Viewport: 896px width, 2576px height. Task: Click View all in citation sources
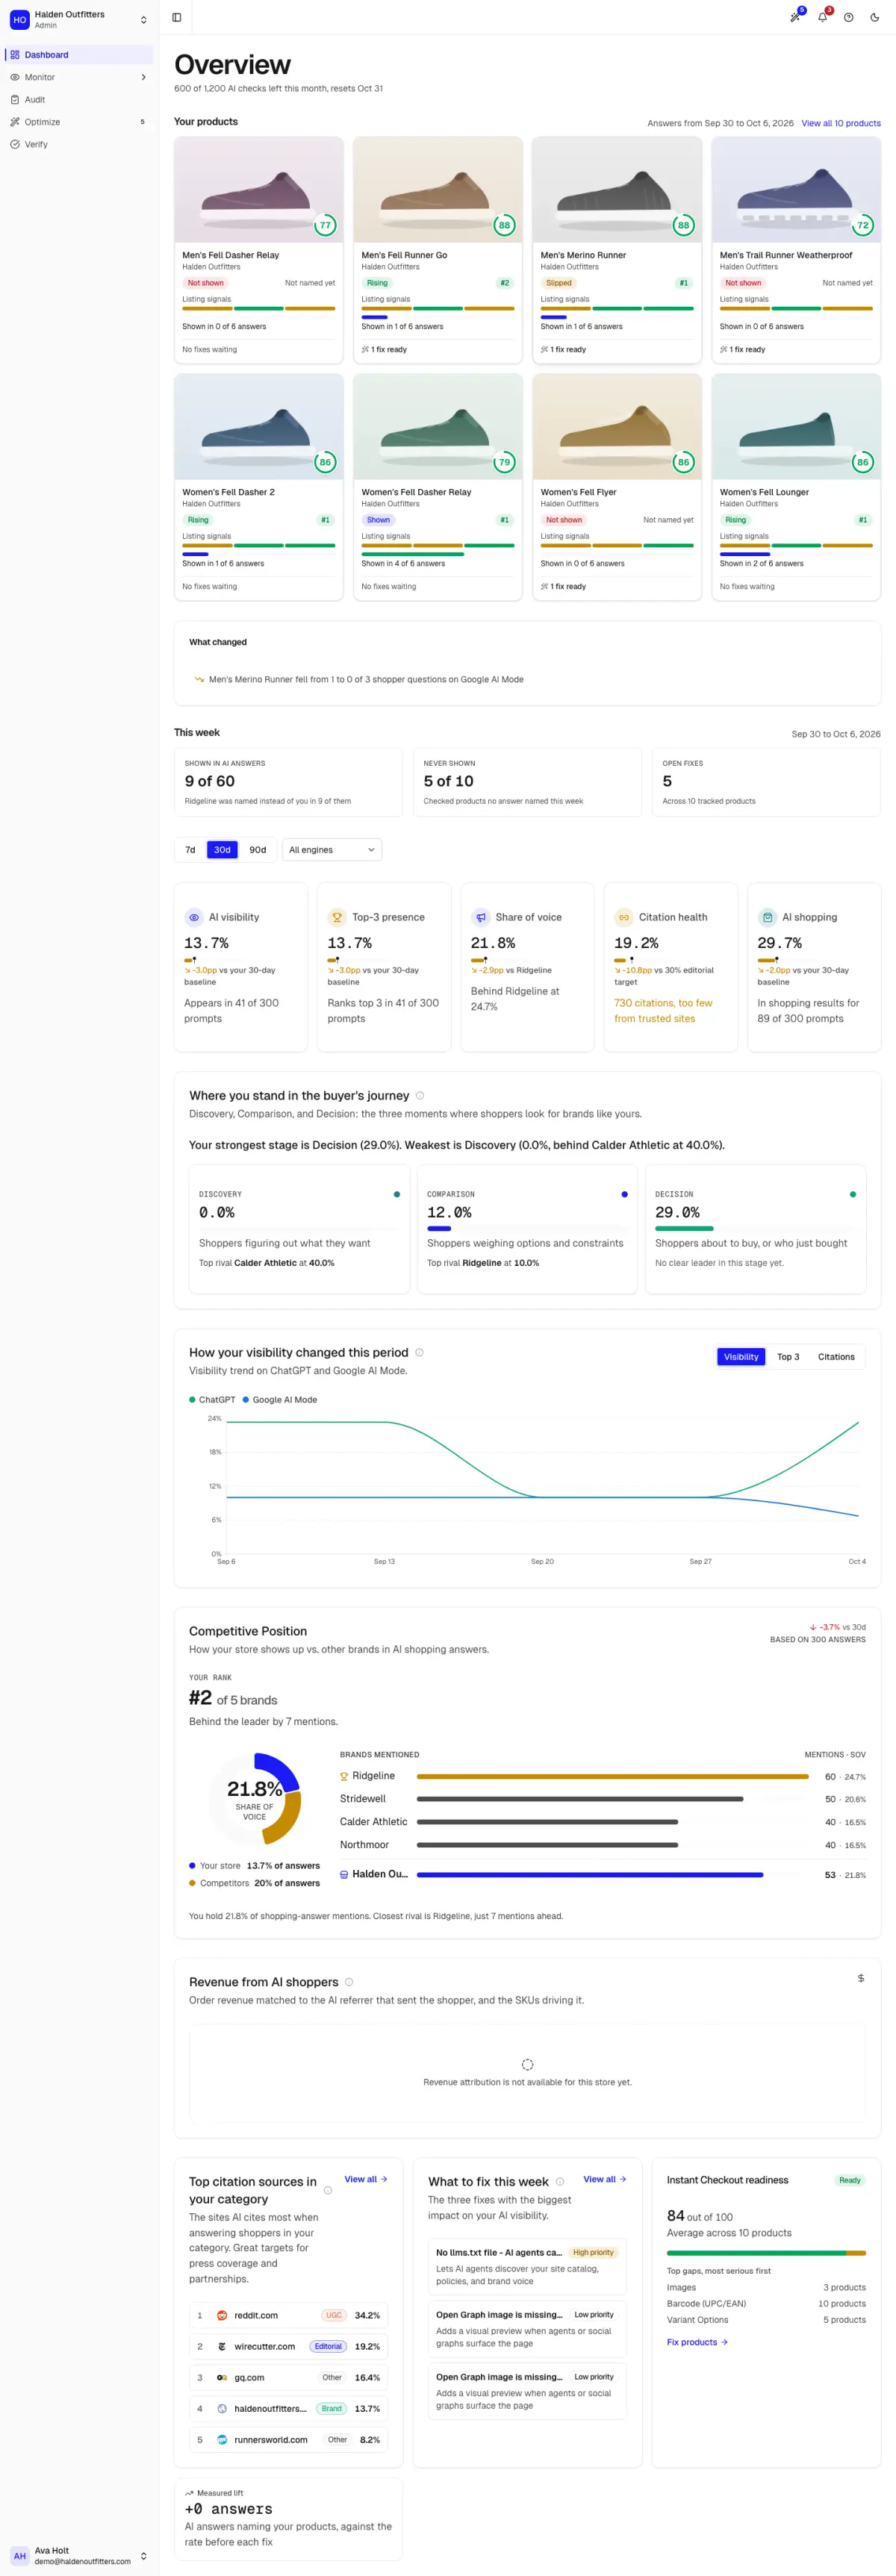click(x=366, y=2179)
